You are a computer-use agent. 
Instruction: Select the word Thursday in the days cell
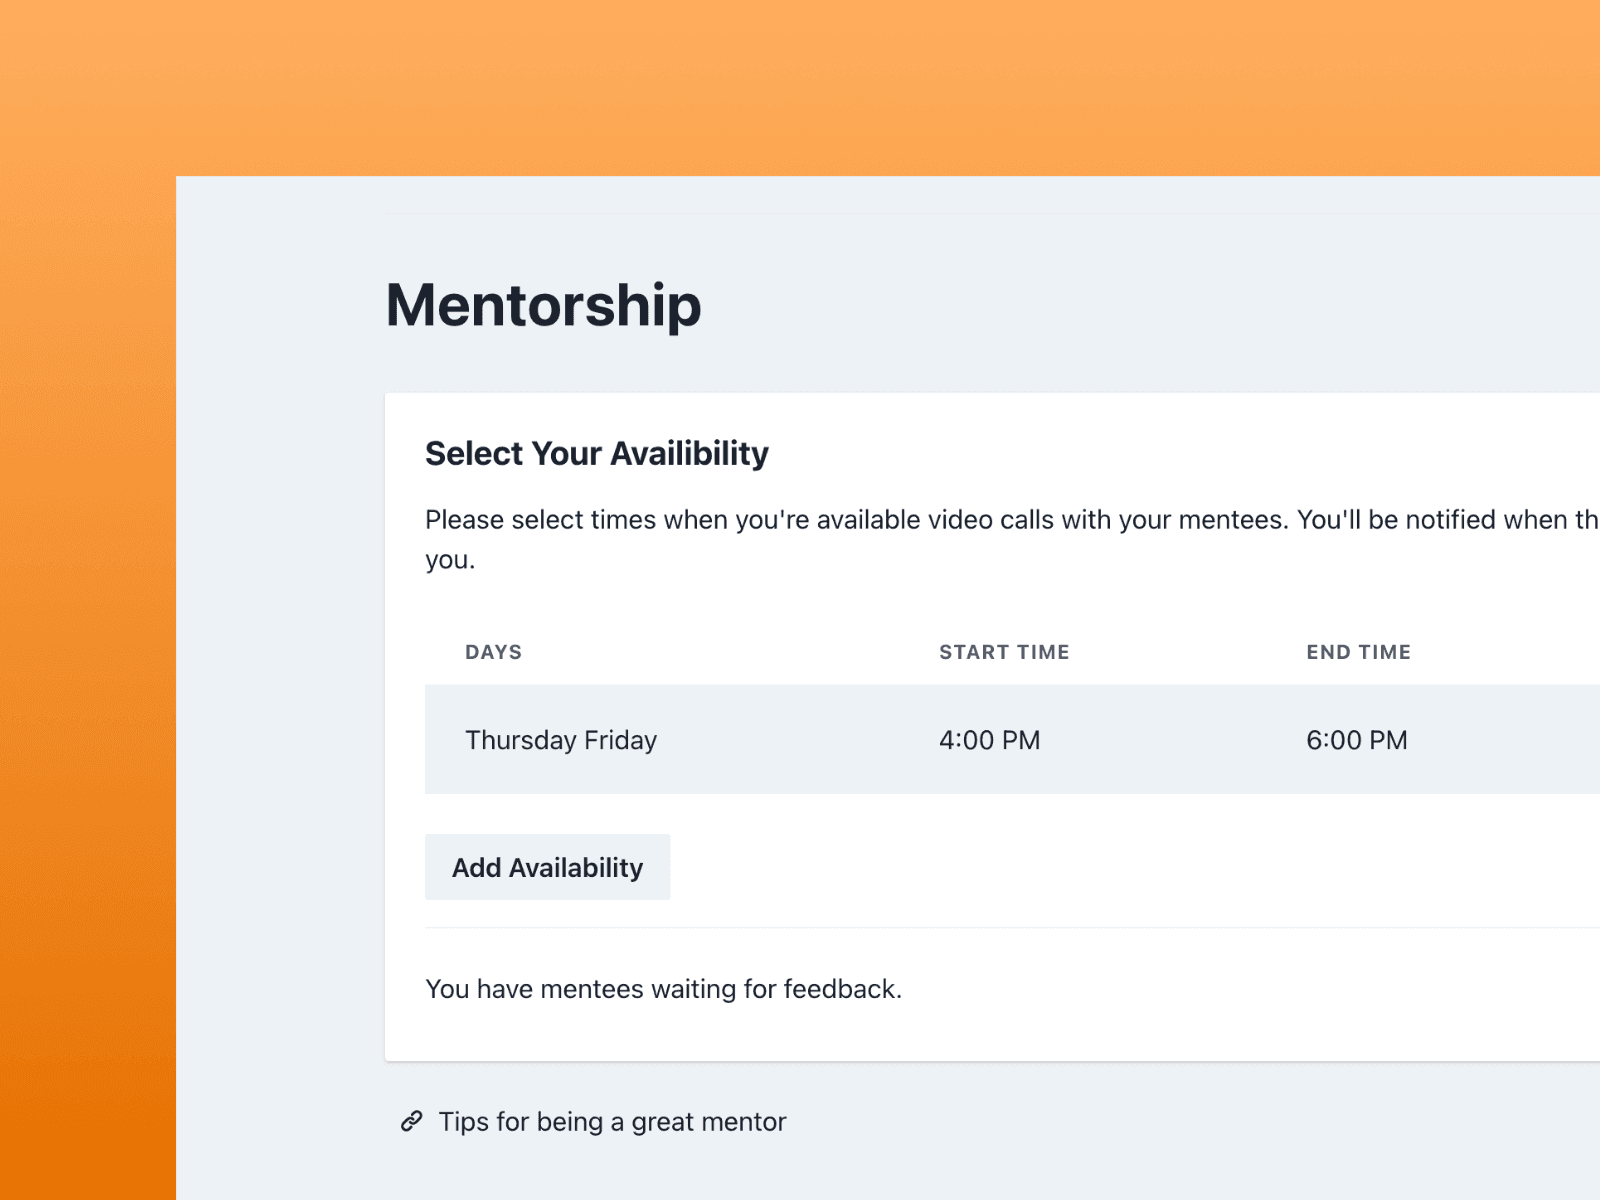click(x=521, y=740)
